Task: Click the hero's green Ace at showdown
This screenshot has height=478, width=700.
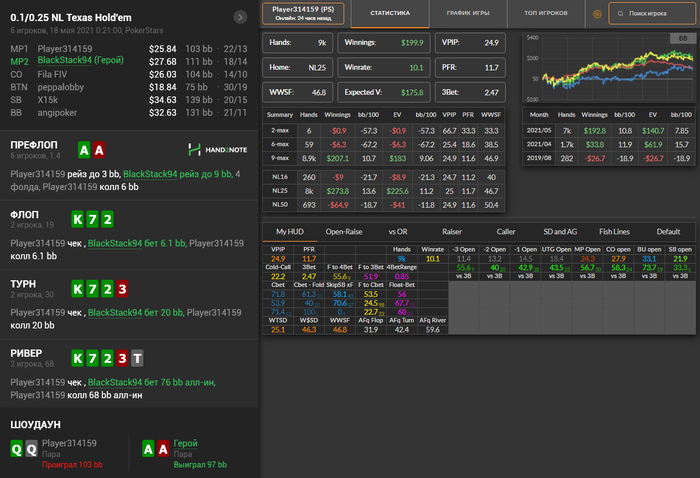Action: [148, 449]
